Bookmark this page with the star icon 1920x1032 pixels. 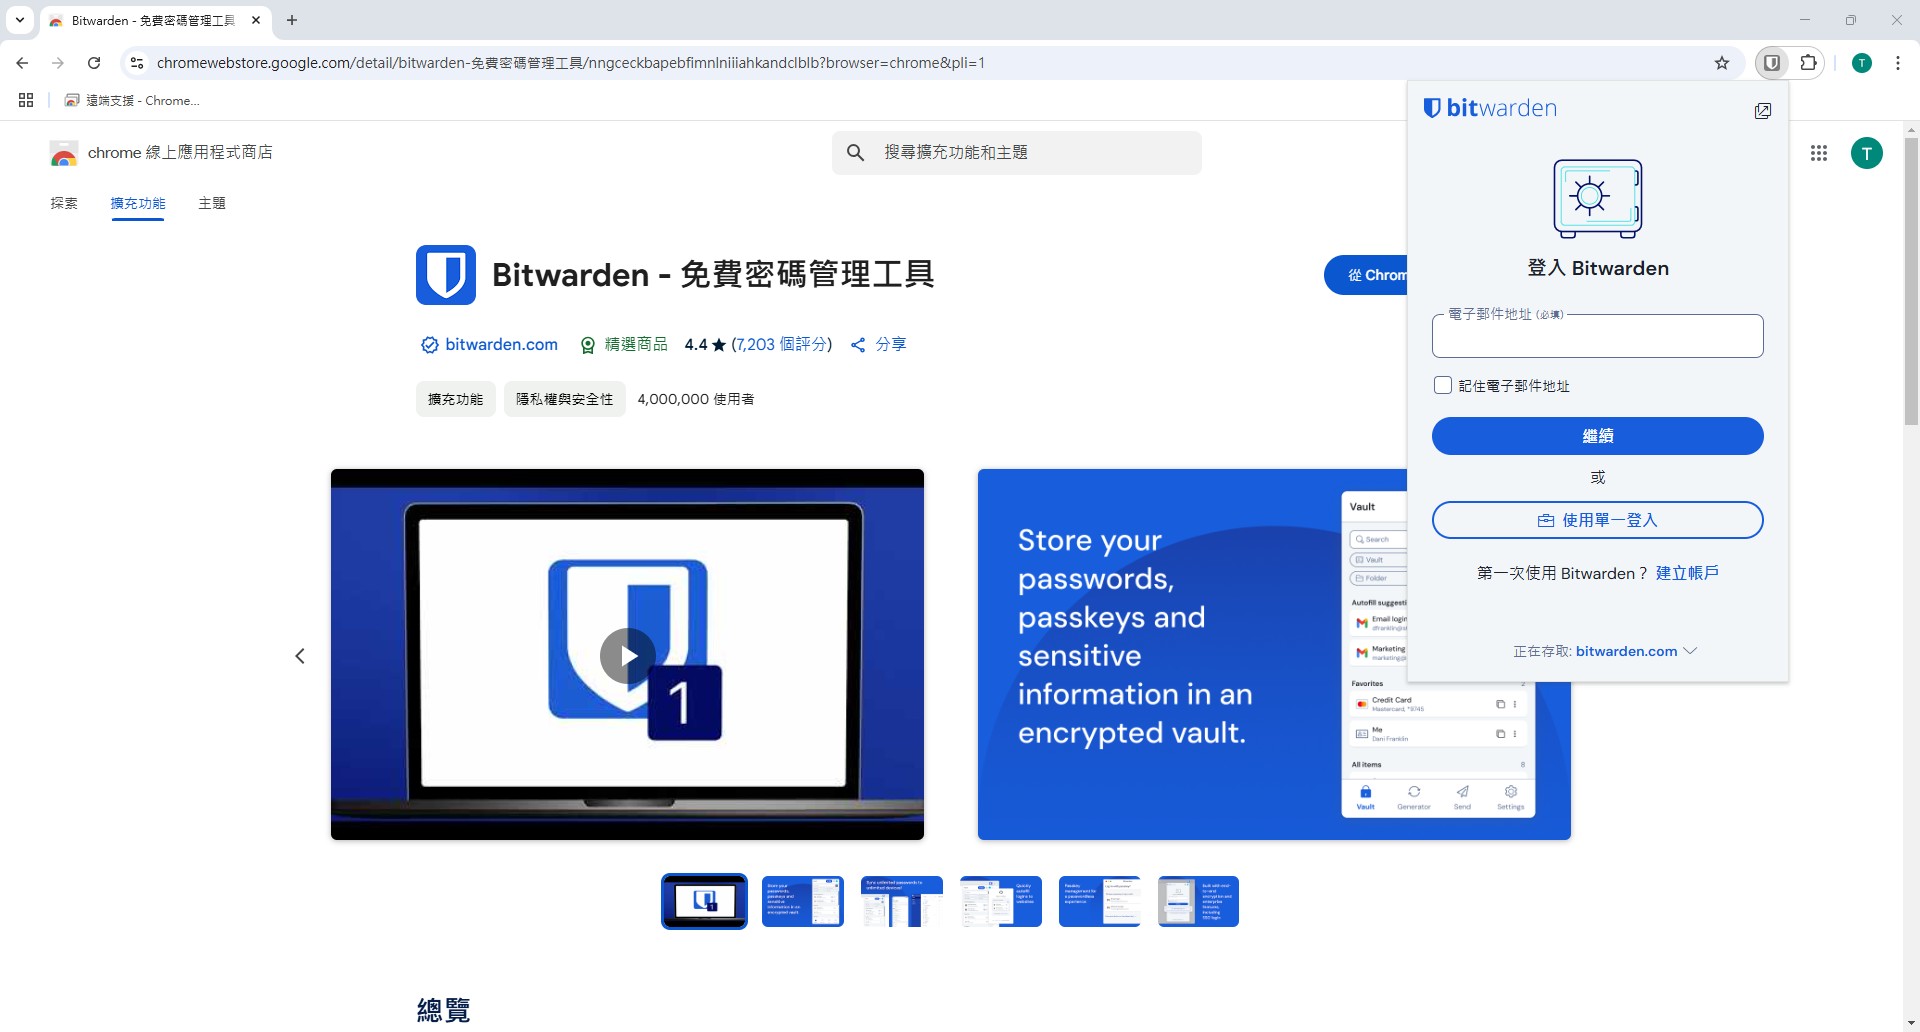1722,62
